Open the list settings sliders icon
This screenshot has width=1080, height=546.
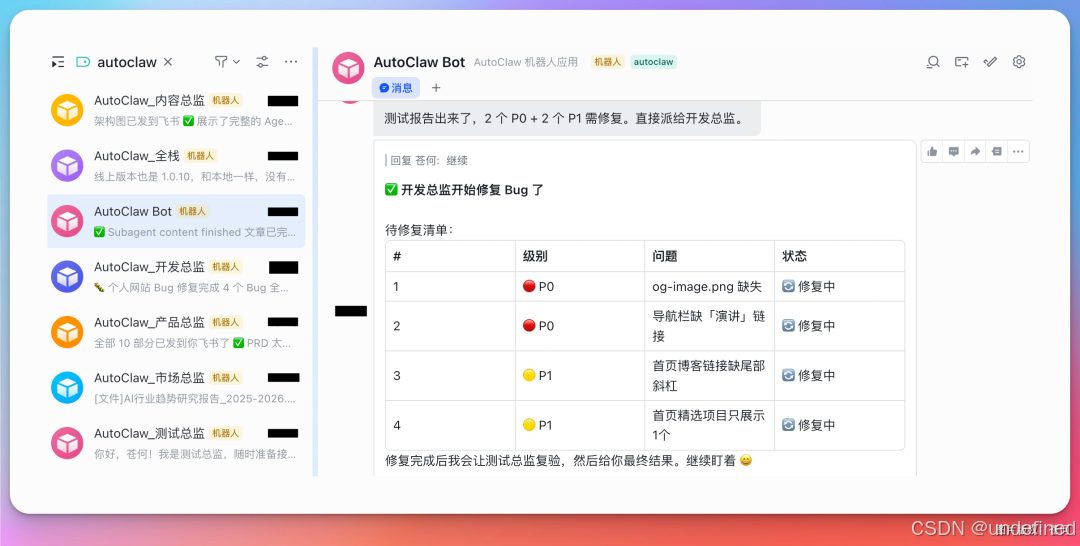(x=262, y=62)
